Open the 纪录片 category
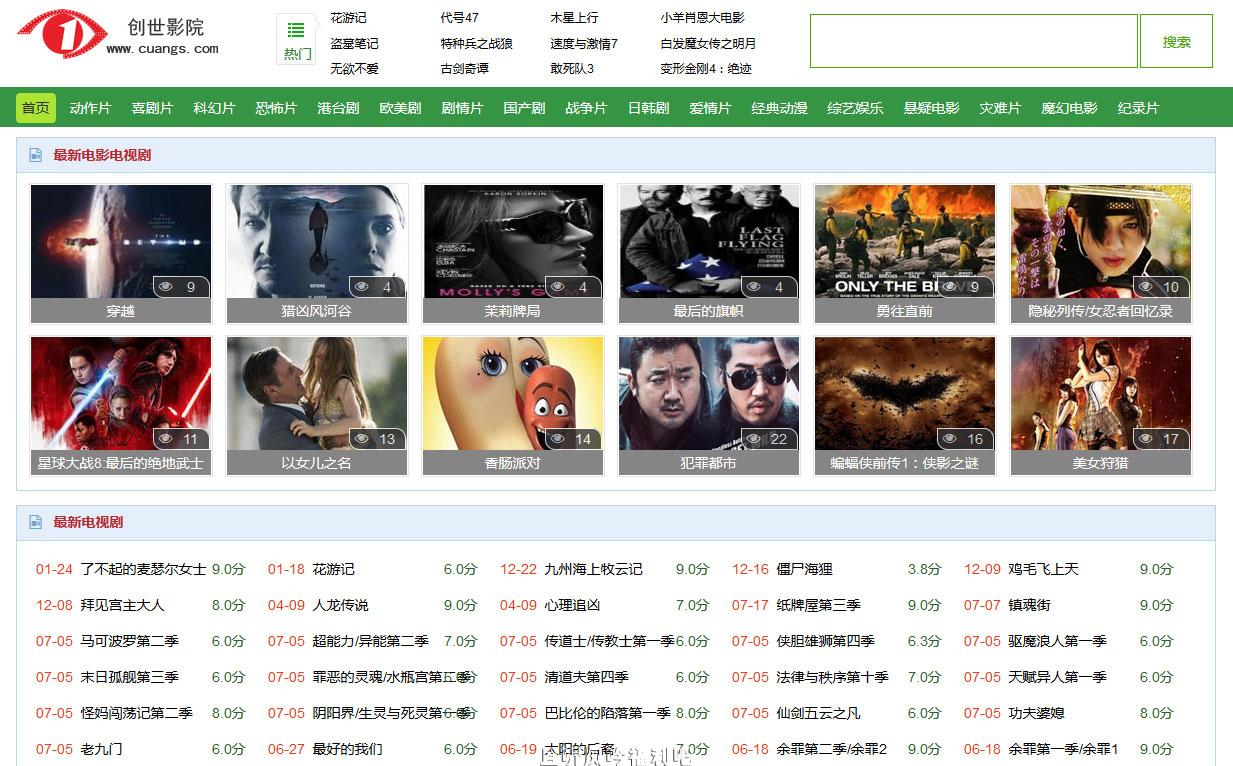 click(1138, 108)
